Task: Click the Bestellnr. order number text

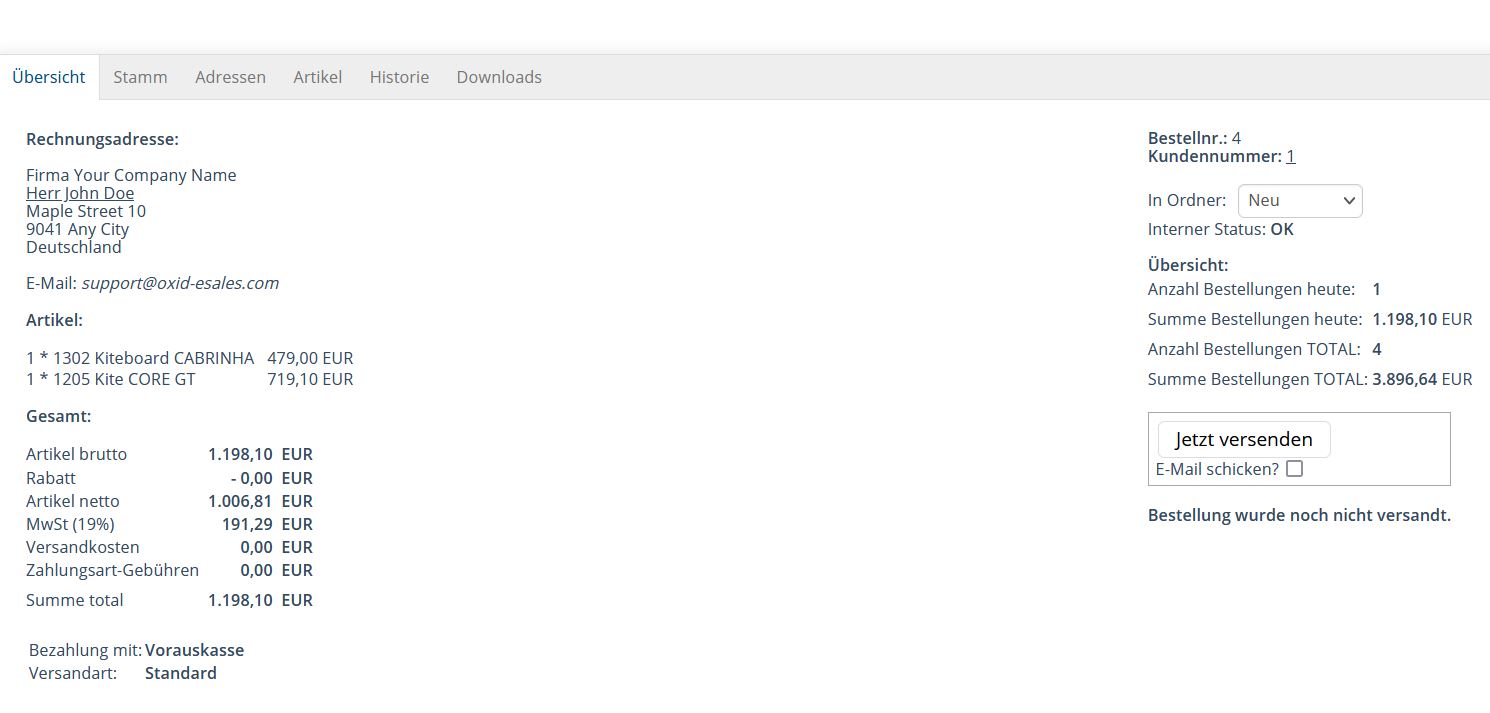Action: click(1194, 138)
